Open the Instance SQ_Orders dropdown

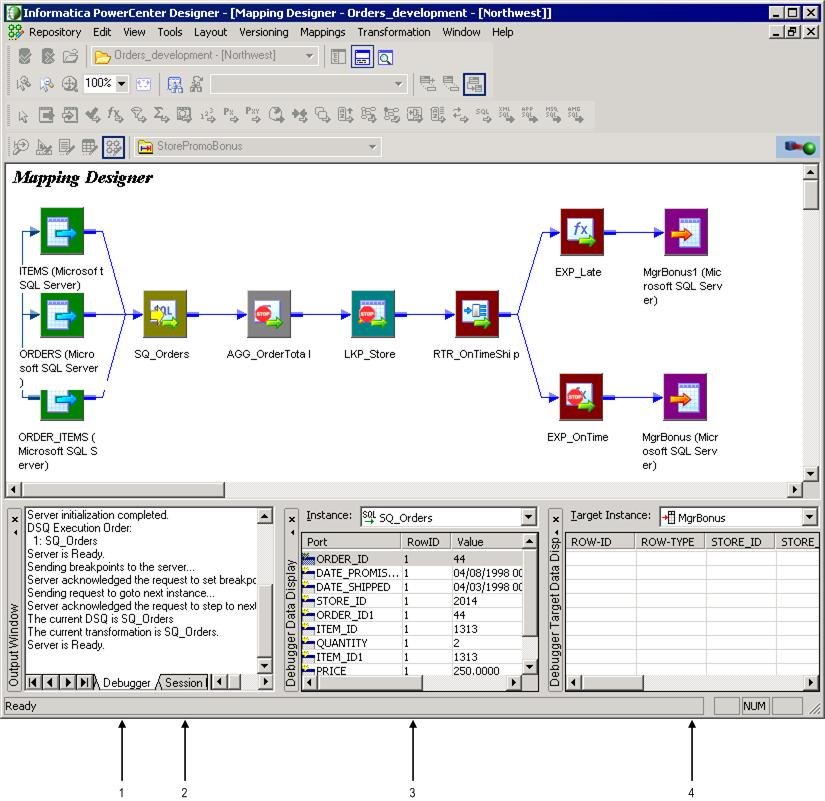[x=529, y=517]
